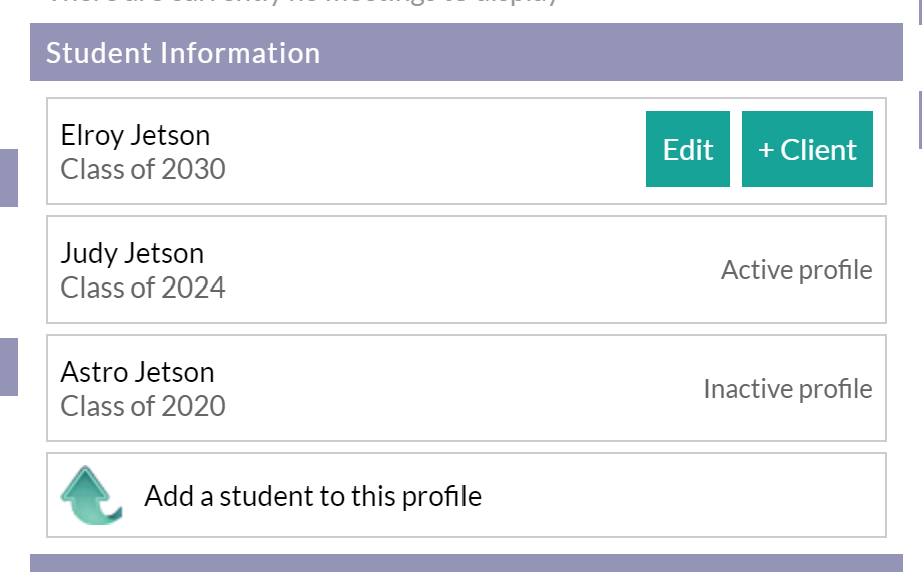Click the Class of 2020 text

143,406
